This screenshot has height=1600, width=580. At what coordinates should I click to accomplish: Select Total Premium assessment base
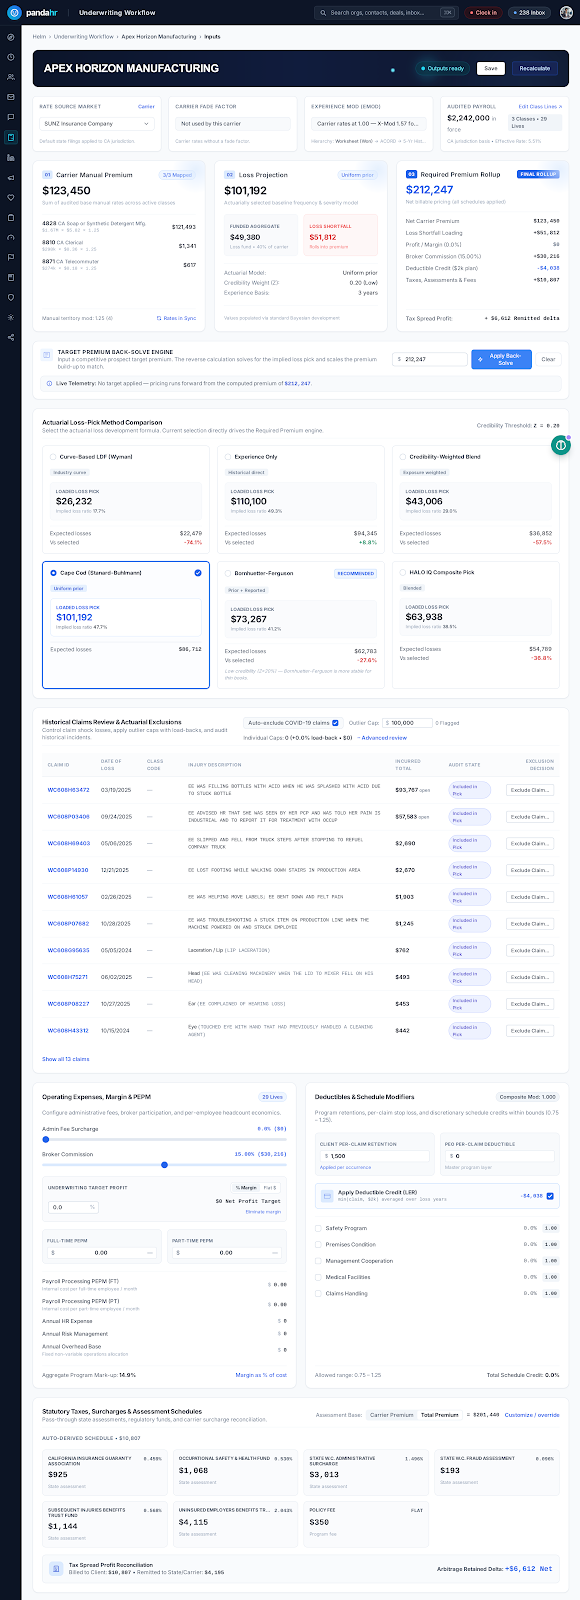pos(440,1415)
